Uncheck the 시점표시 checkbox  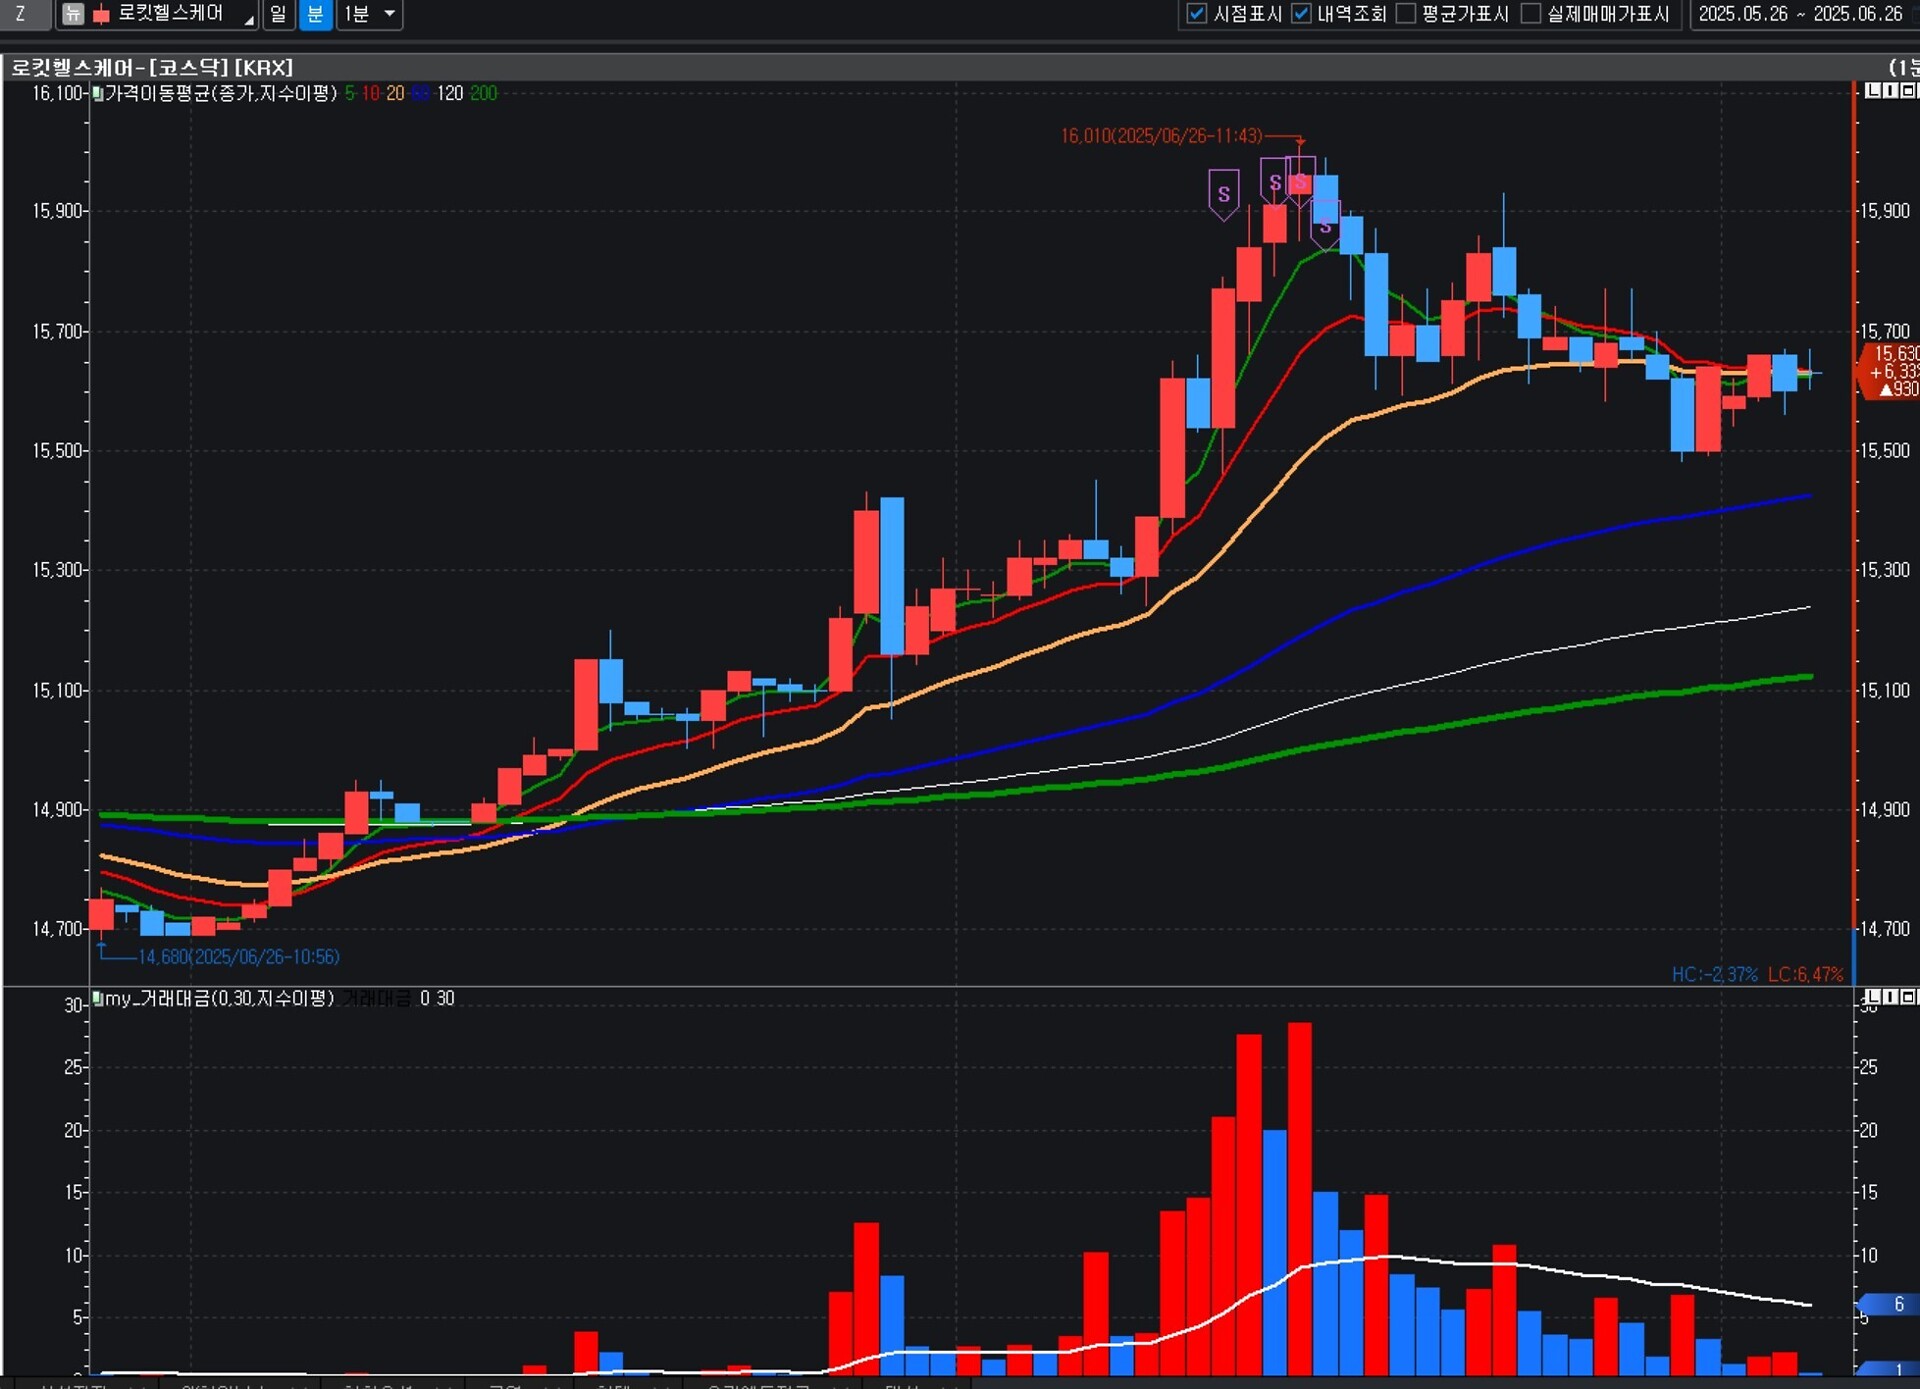[x=1196, y=14]
